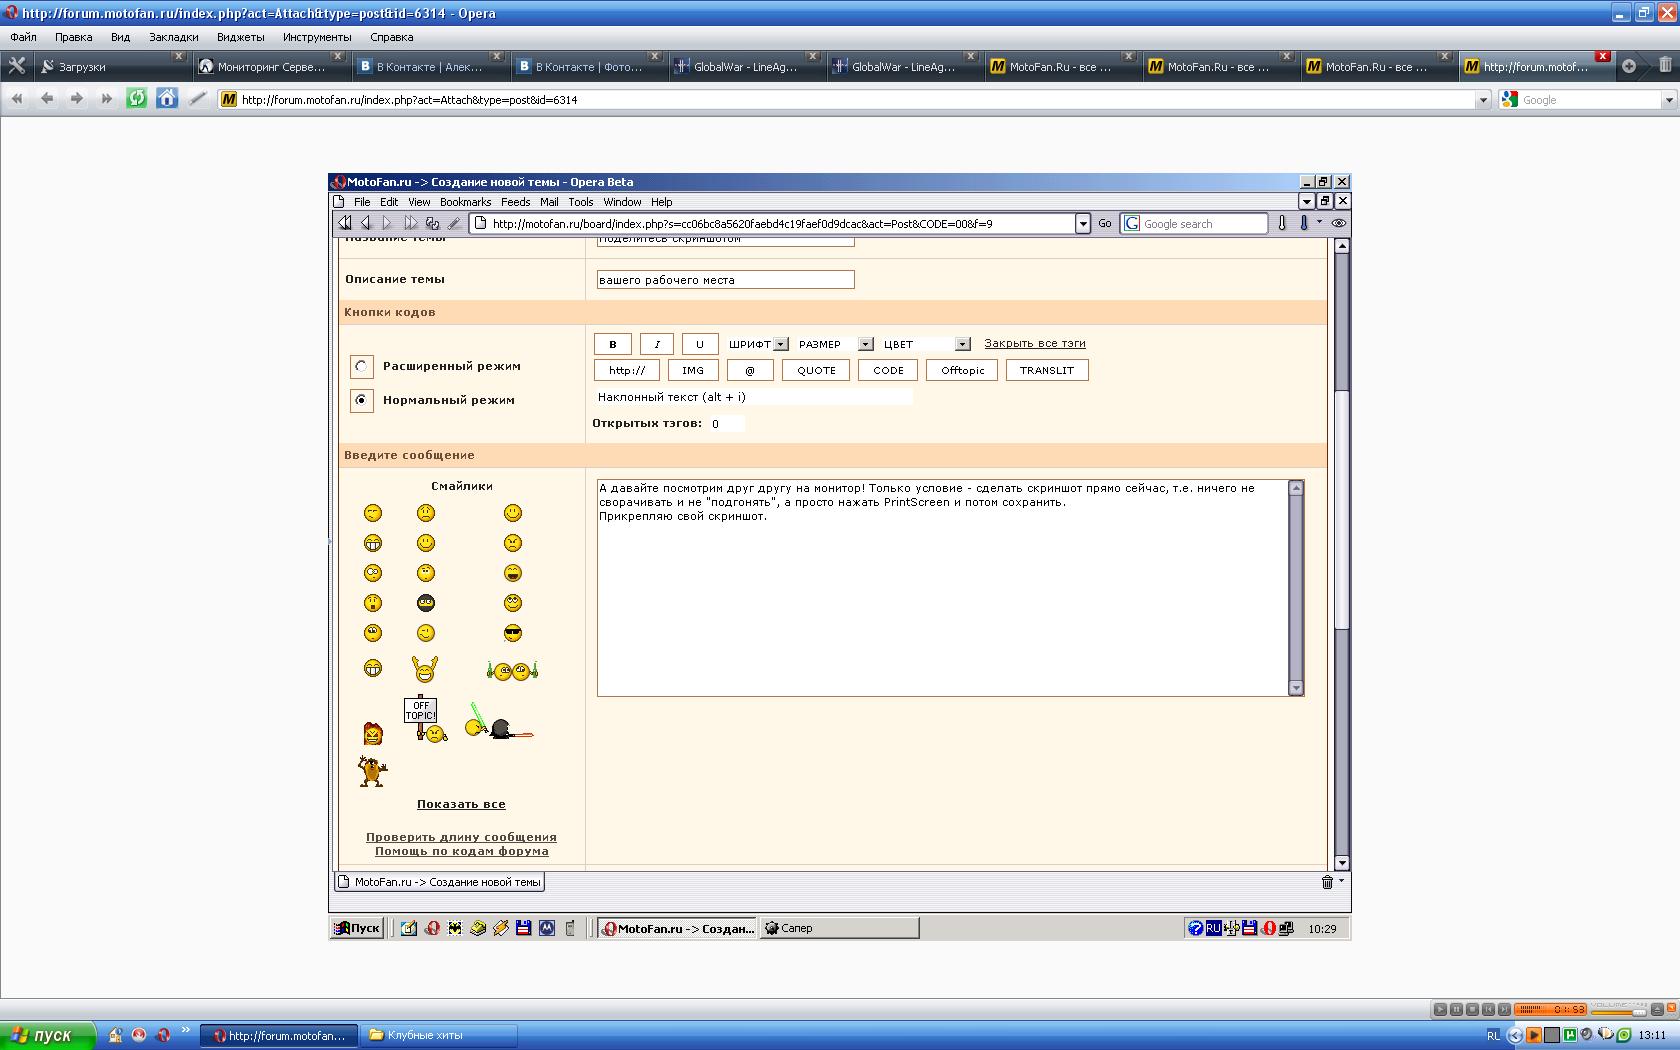Image resolution: width=1680 pixels, height=1050 pixels.
Task: Select Расширенный режим radio button in image
Action: click(x=361, y=366)
